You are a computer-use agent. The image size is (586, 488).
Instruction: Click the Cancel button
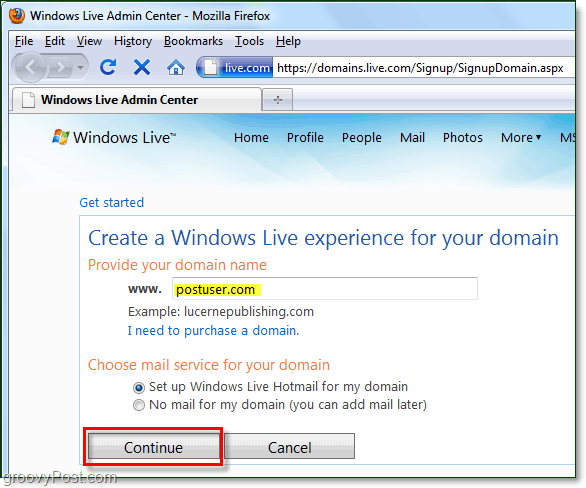[x=290, y=447]
